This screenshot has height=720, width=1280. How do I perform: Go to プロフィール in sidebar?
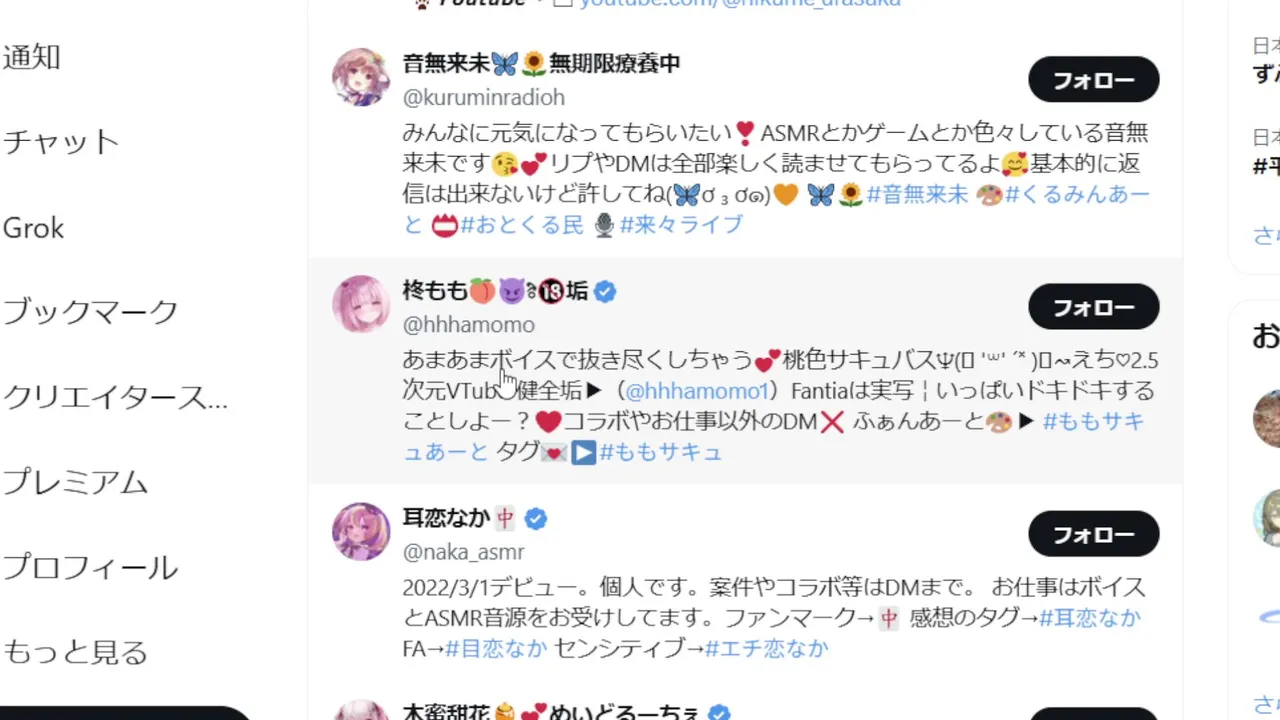(x=90, y=568)
